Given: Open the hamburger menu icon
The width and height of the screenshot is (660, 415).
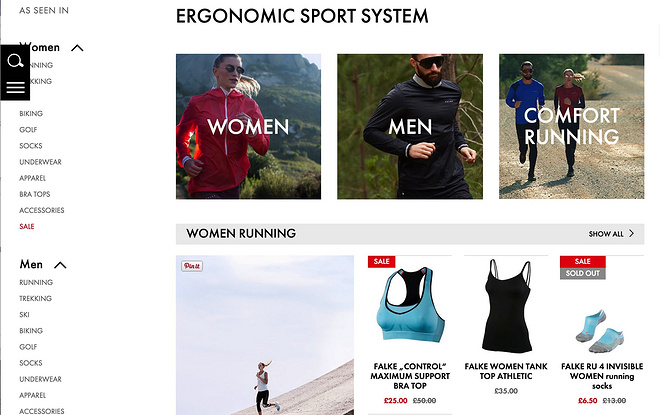Looking at the screenshot, I should pyautogui.click(x=16, y=88).
